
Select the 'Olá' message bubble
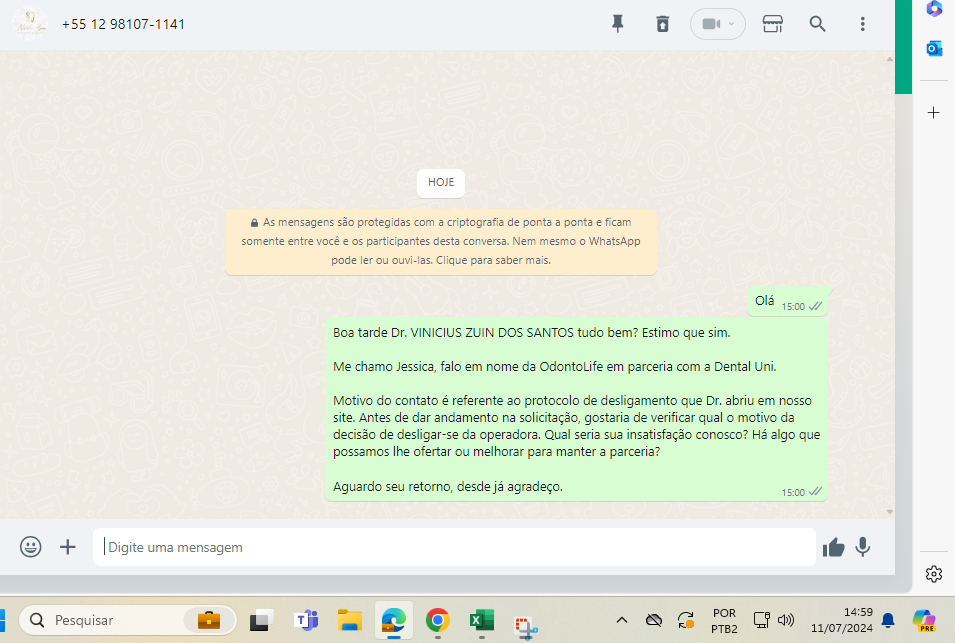(787, 301)
